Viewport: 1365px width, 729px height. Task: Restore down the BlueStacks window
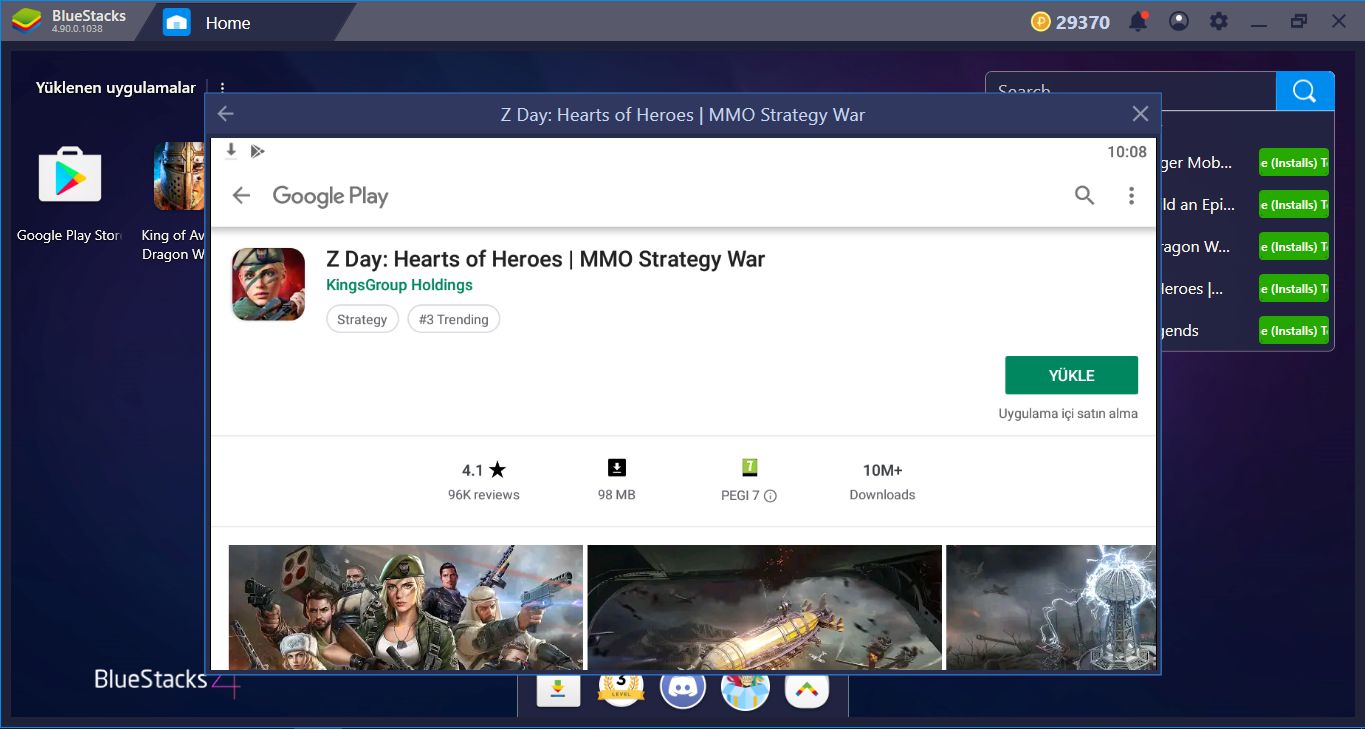coord(1299,21)
